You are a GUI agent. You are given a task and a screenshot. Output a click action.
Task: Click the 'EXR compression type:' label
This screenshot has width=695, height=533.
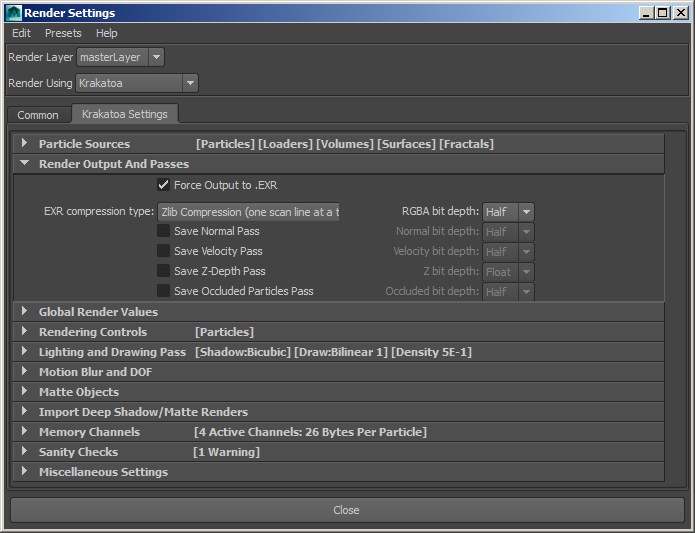pyautogui.click(x=99, y=211)
